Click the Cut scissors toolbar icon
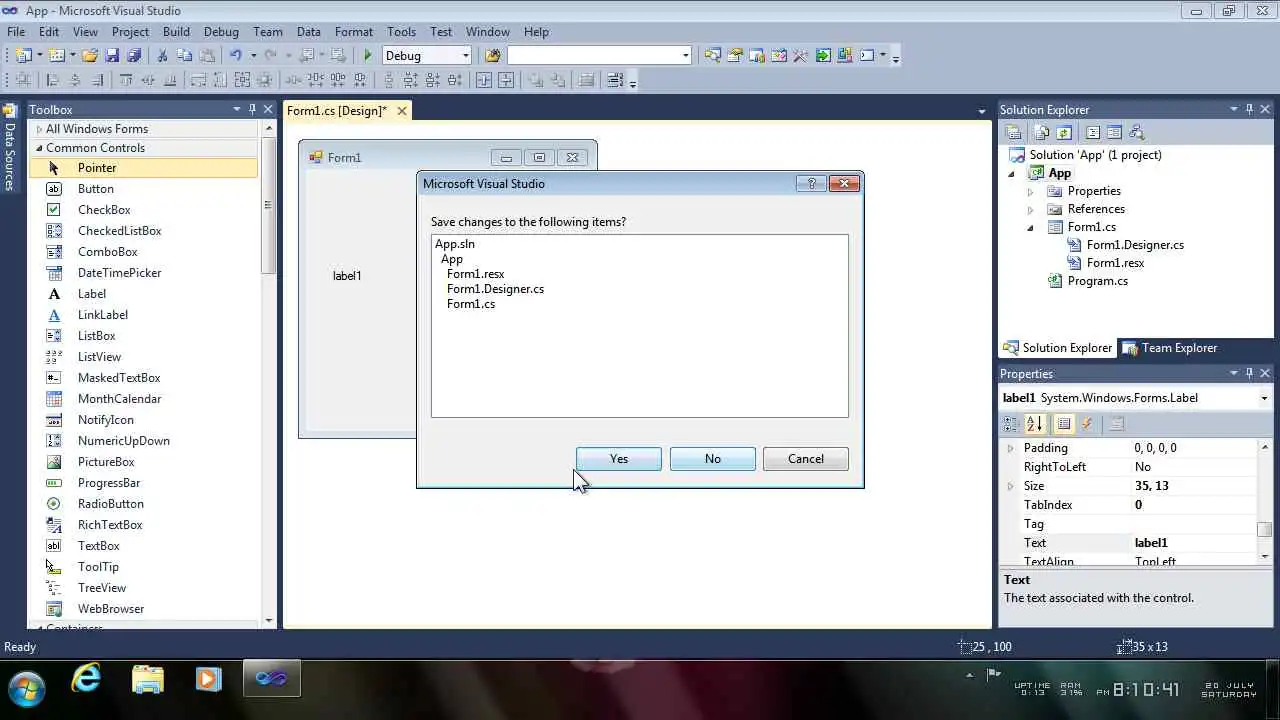The height and width of the screenshot is (720, 1280). (162, 55)
